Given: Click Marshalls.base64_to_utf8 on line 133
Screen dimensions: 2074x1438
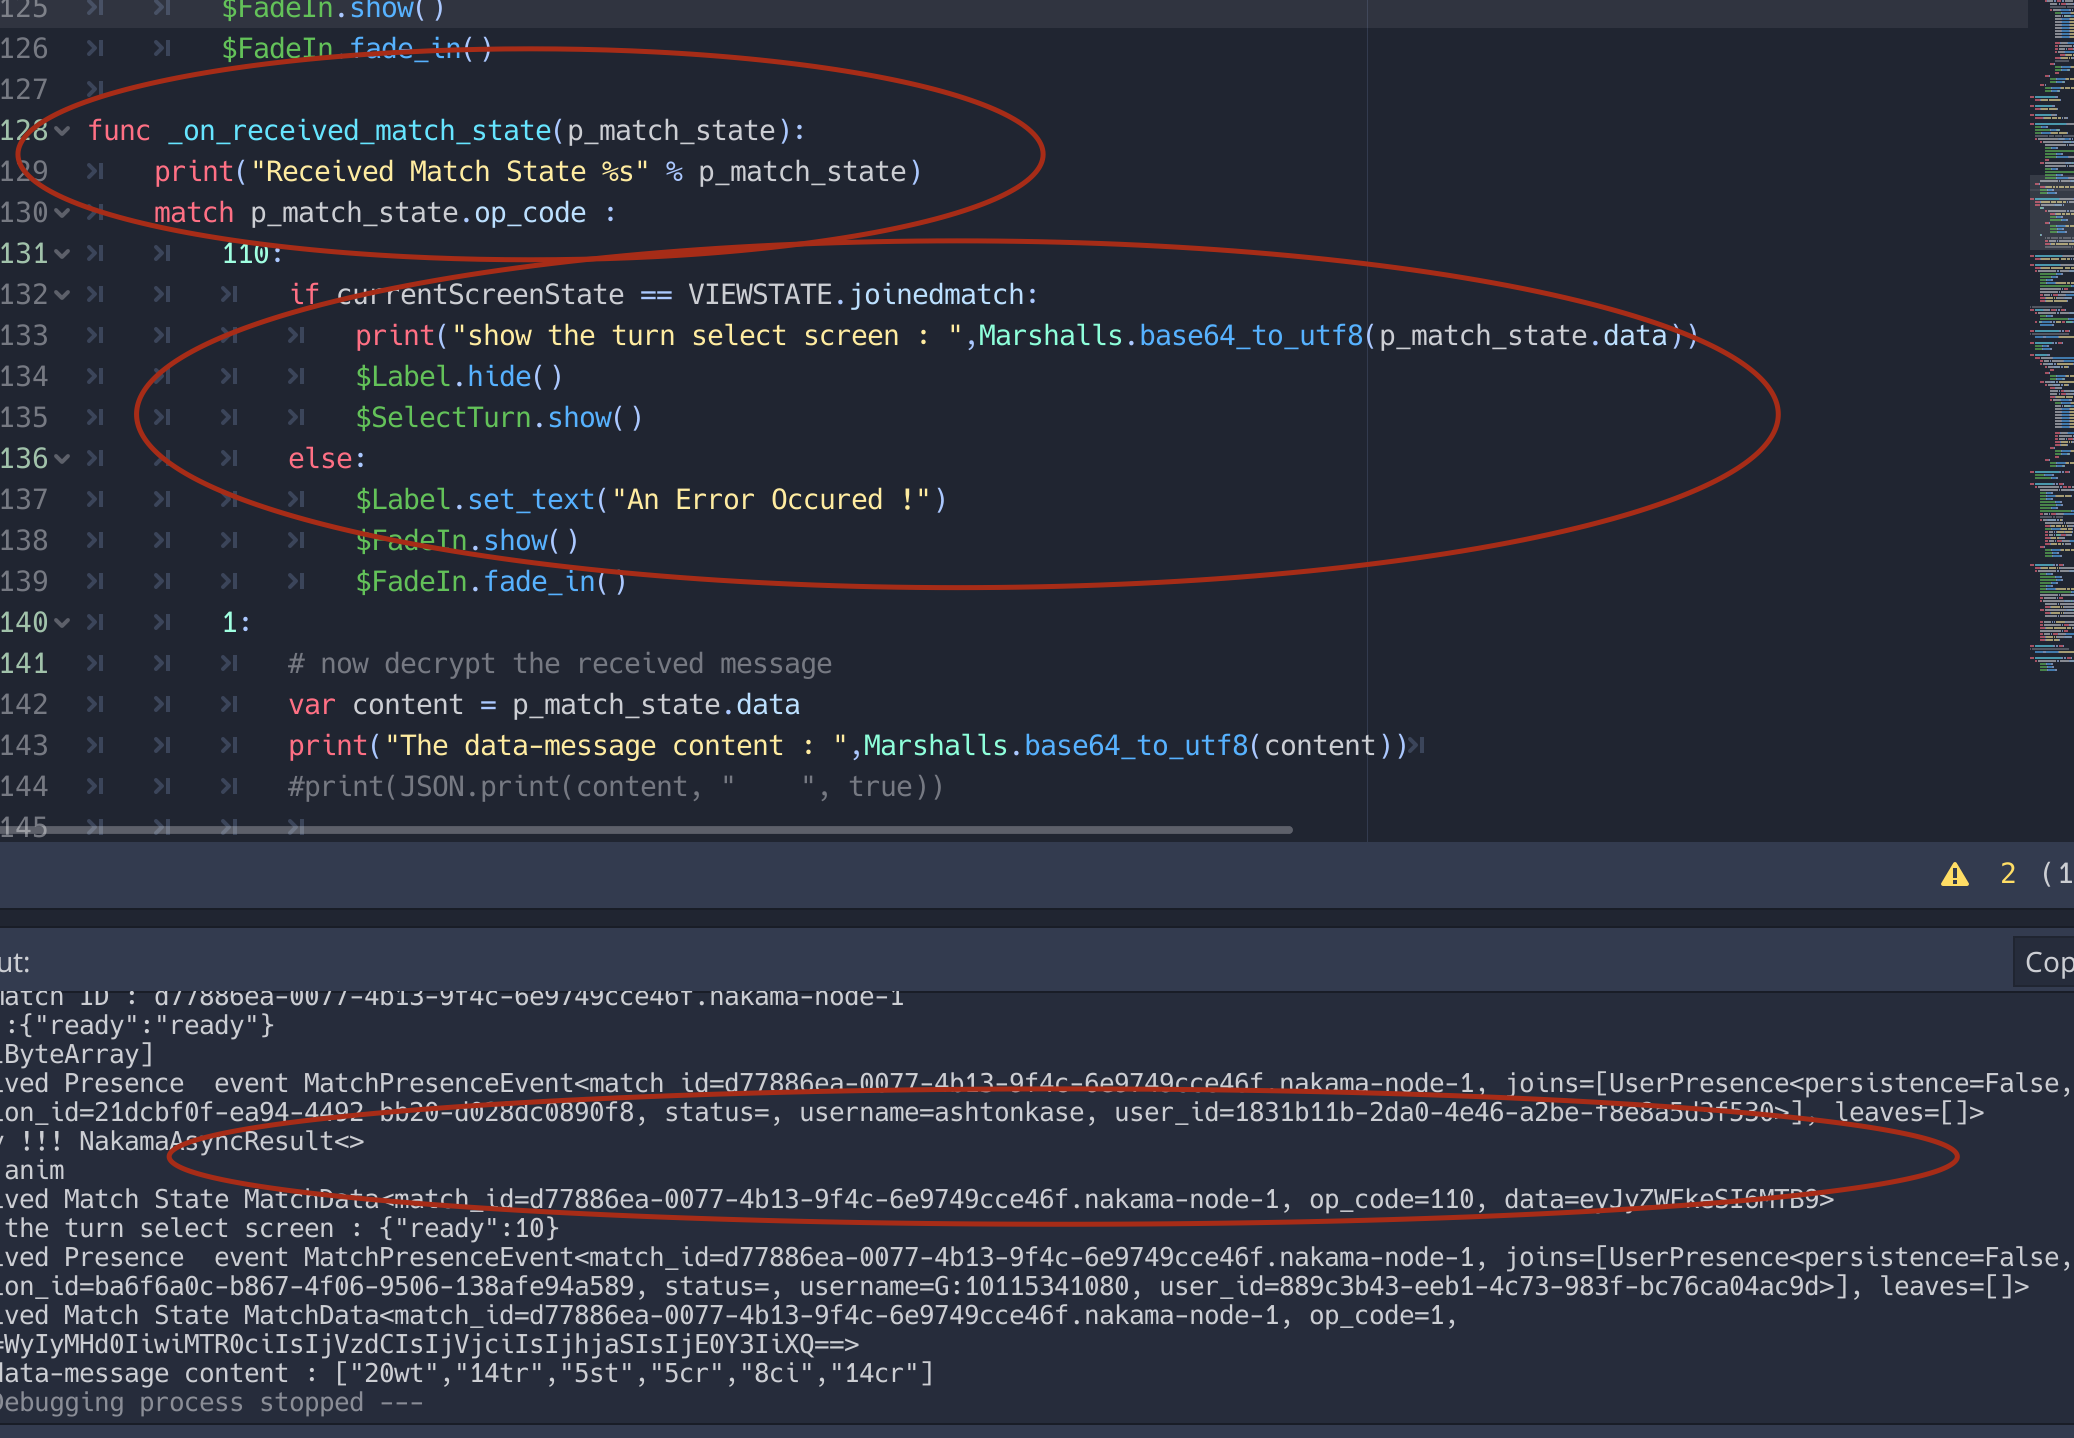Looking at the screenshot, I should tap(1166, 335).
